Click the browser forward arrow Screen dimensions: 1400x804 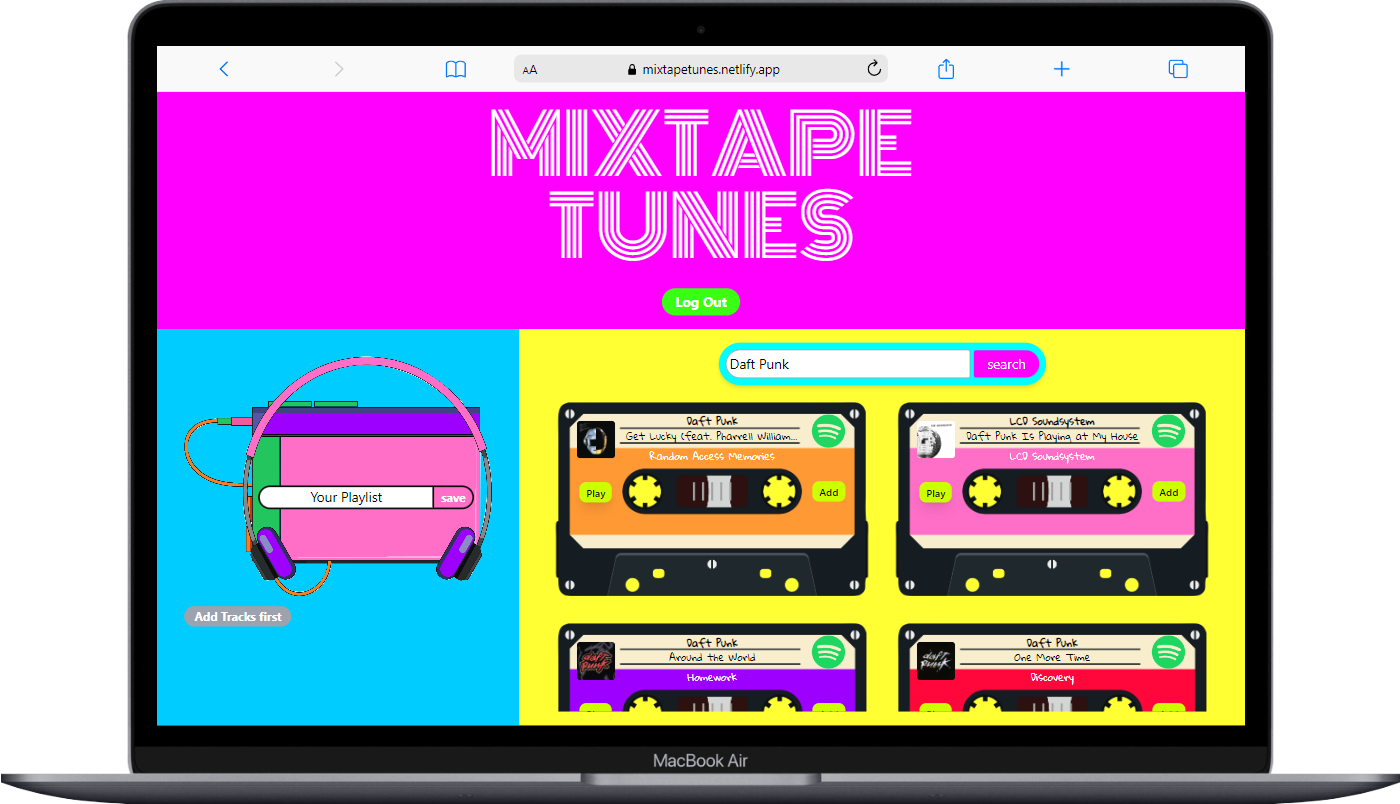click(x=339, y=69)
